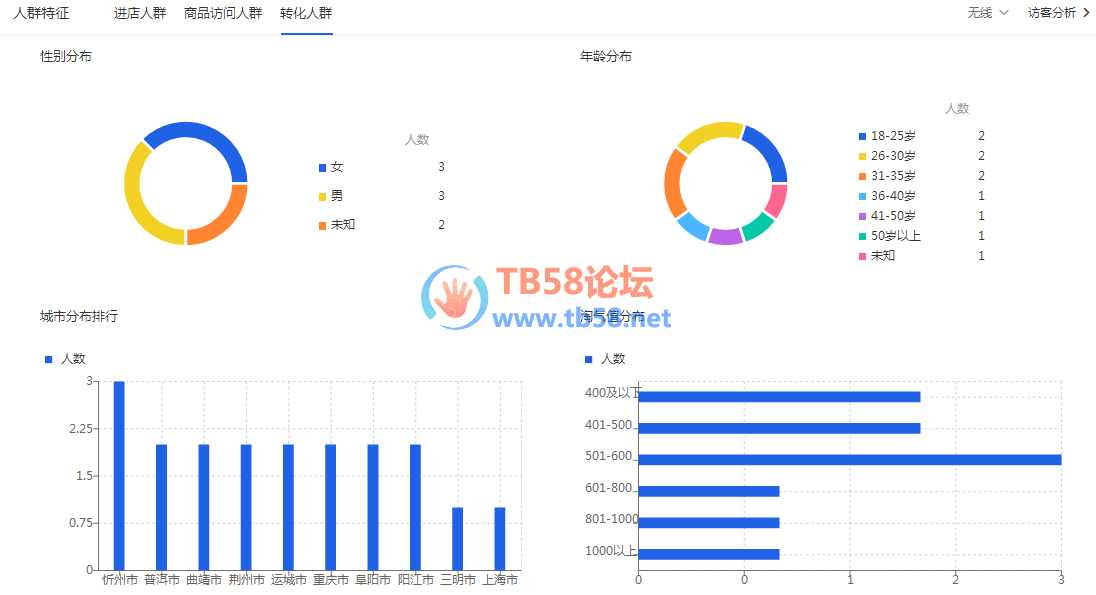This screenshot has width=1096, height=595.
Task: Switch to the 进店人群 tab
Action: [x=140, y=13]
